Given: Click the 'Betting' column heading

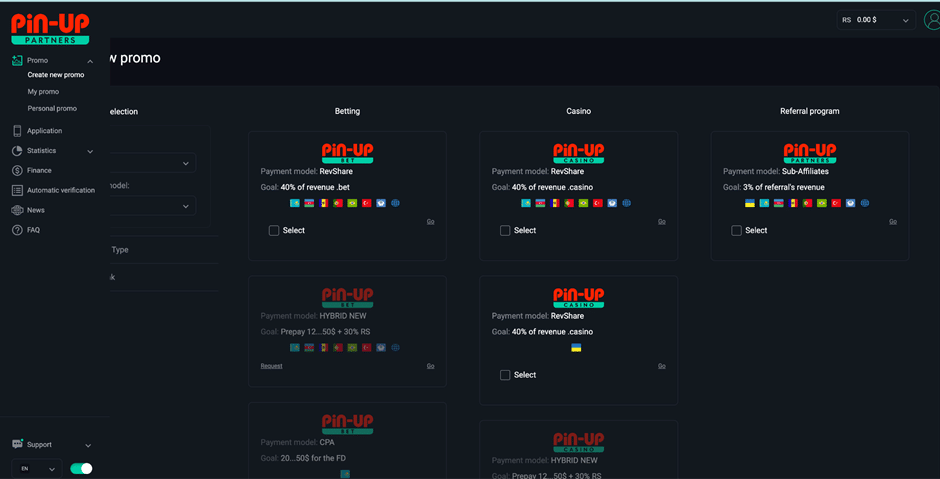Looking at the screenshot, I should (348, 112).
